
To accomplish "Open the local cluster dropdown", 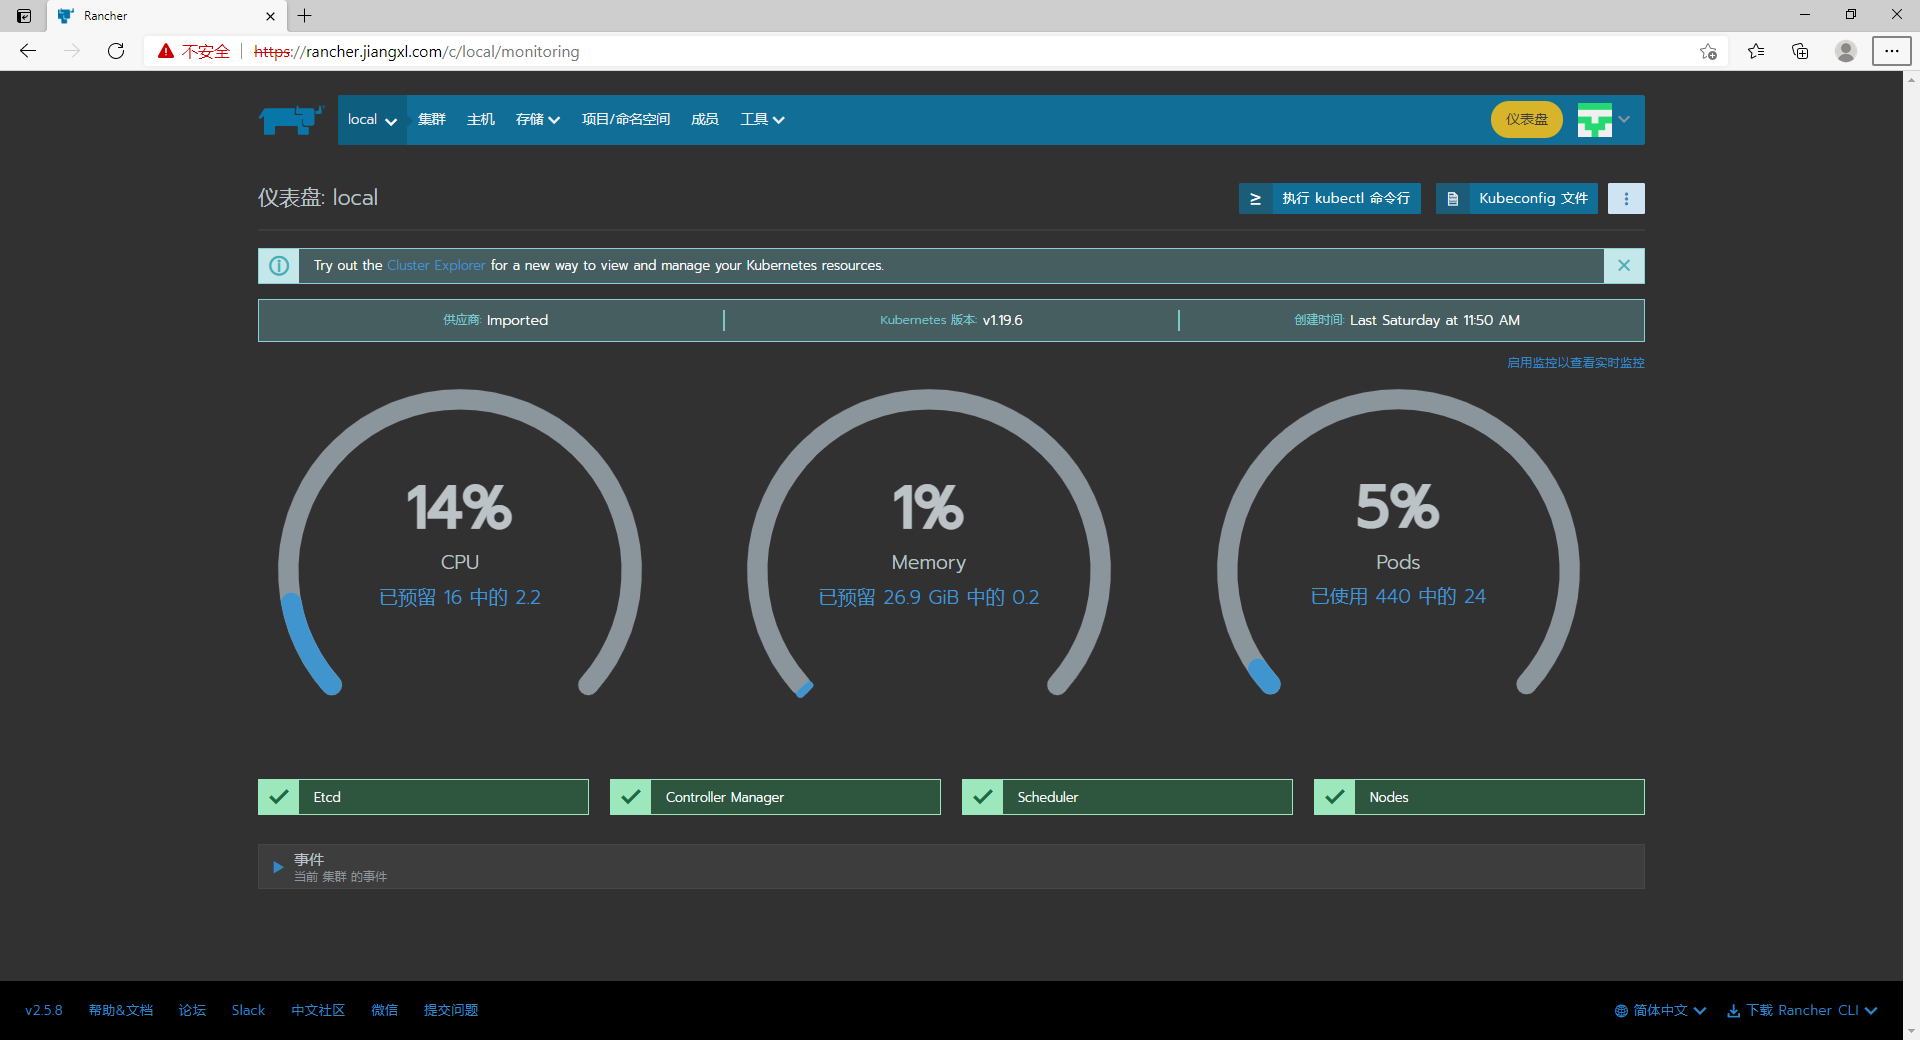I will [372, 120].
